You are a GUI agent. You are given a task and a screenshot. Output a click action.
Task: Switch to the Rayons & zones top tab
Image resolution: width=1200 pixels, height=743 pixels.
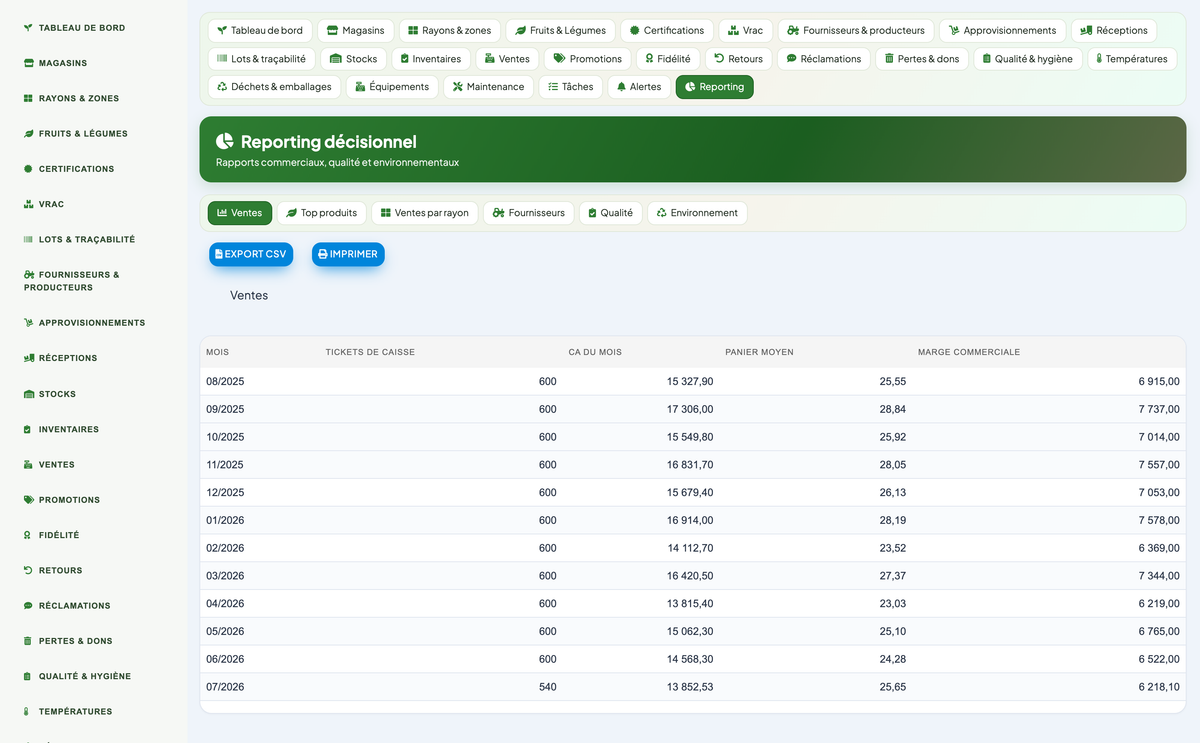pyautogui.click(x=450, y=31)
